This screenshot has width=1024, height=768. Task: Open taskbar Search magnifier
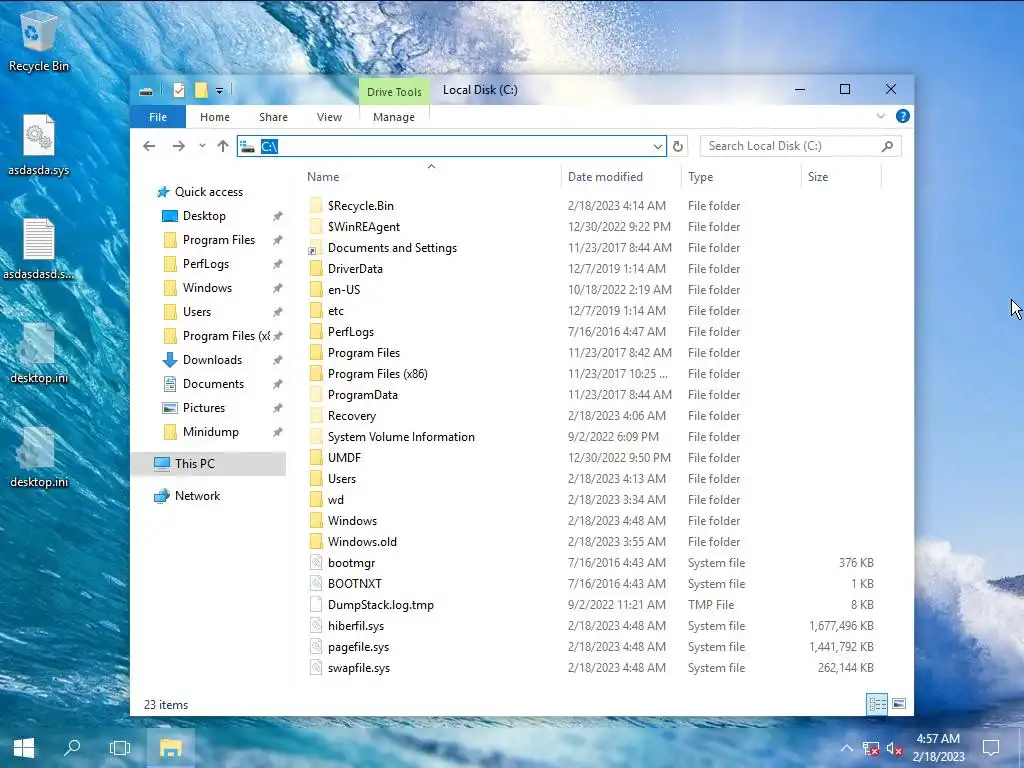tap(72, 748)
